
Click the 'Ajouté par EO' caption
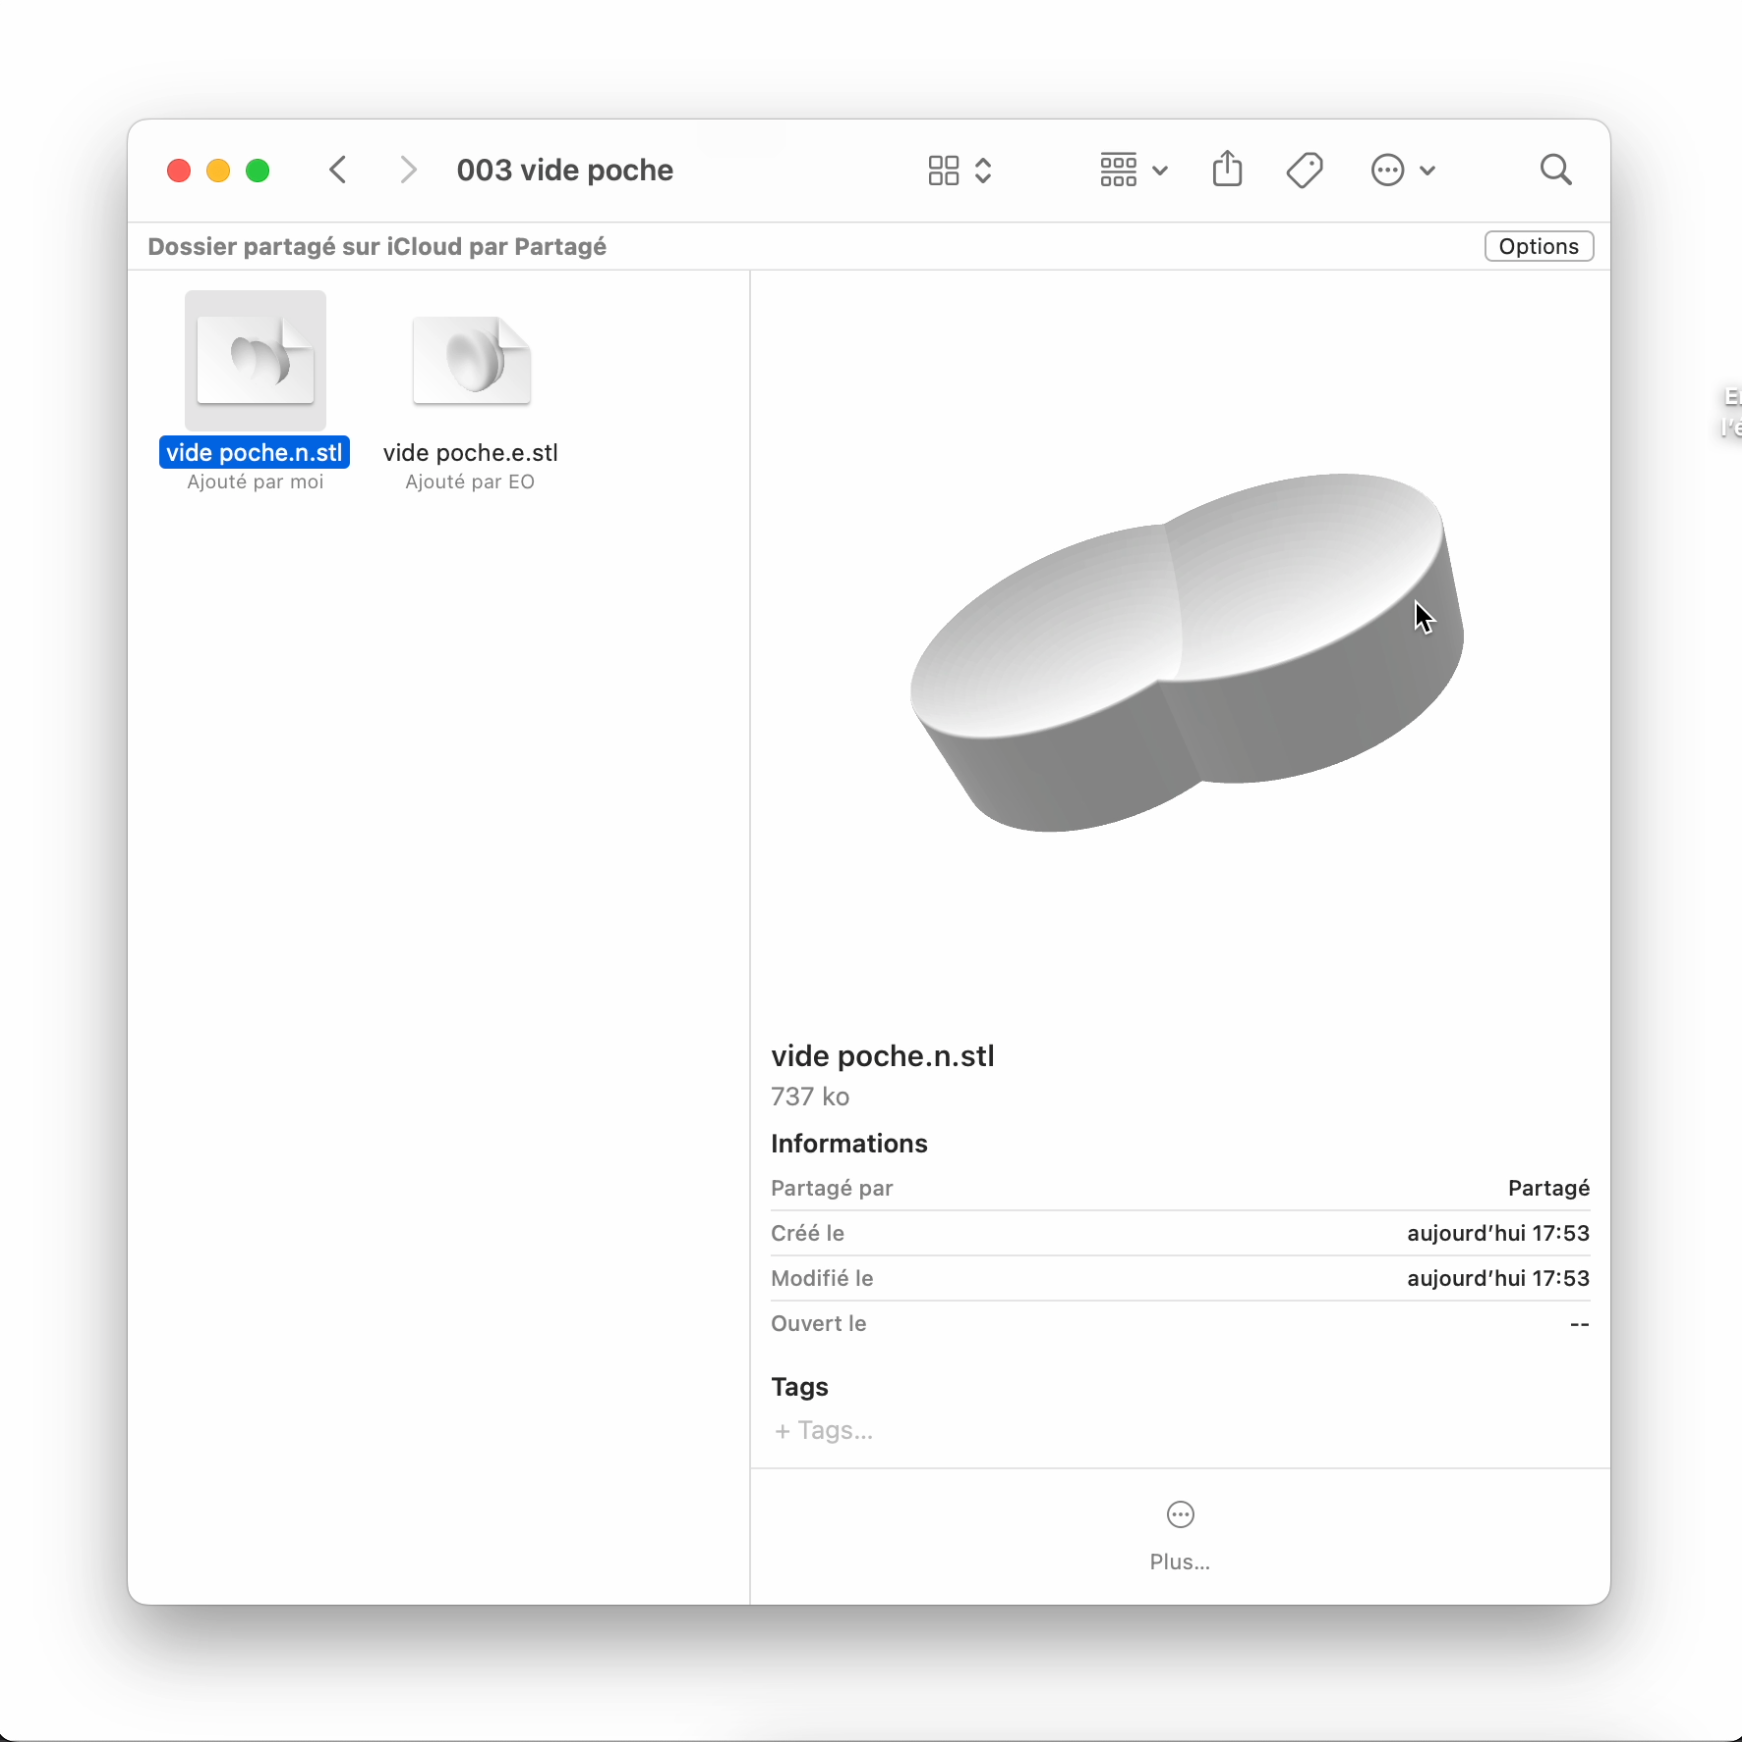click(470, 482)
